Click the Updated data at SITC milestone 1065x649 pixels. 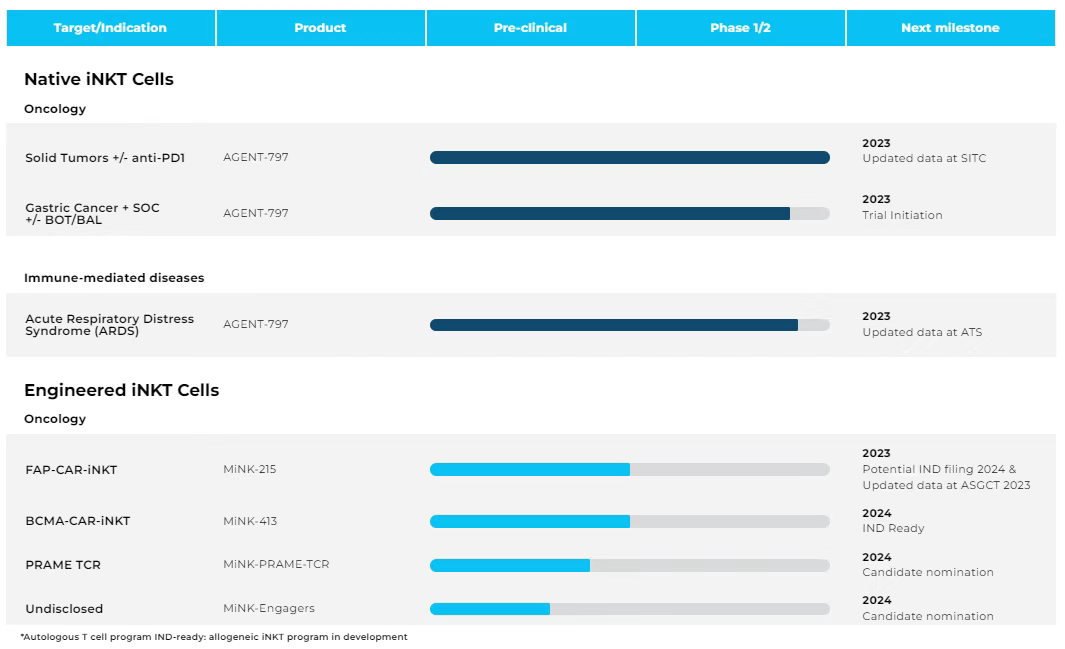tap(924, 158)
